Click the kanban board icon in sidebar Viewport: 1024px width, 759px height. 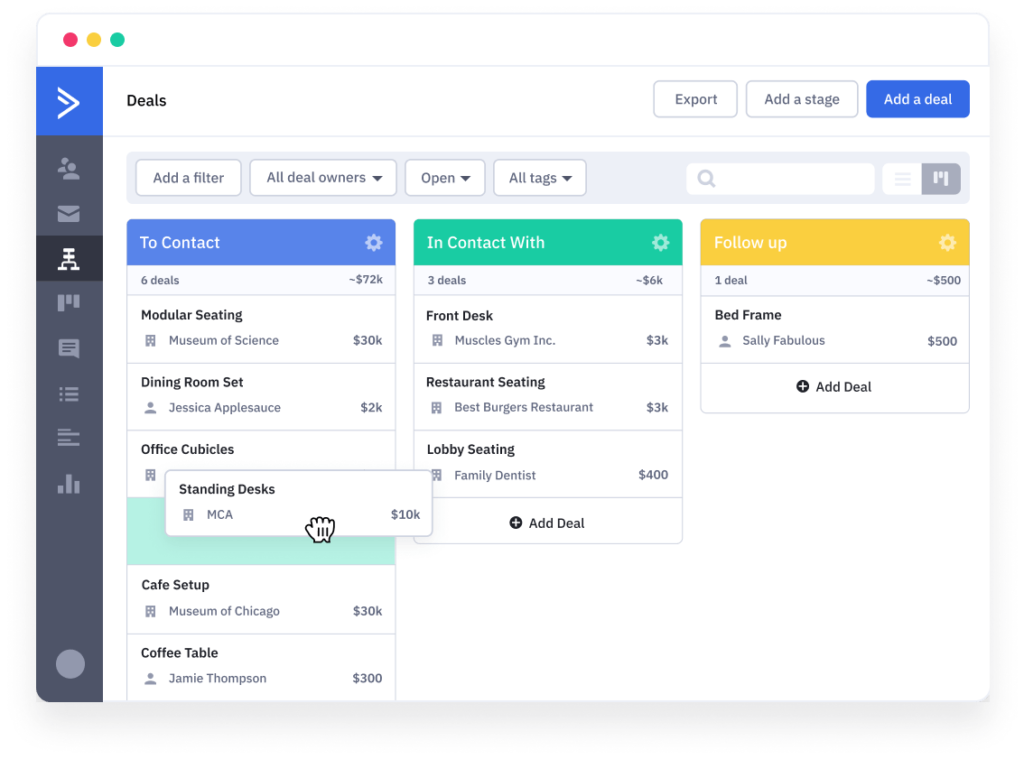(69, 302)
